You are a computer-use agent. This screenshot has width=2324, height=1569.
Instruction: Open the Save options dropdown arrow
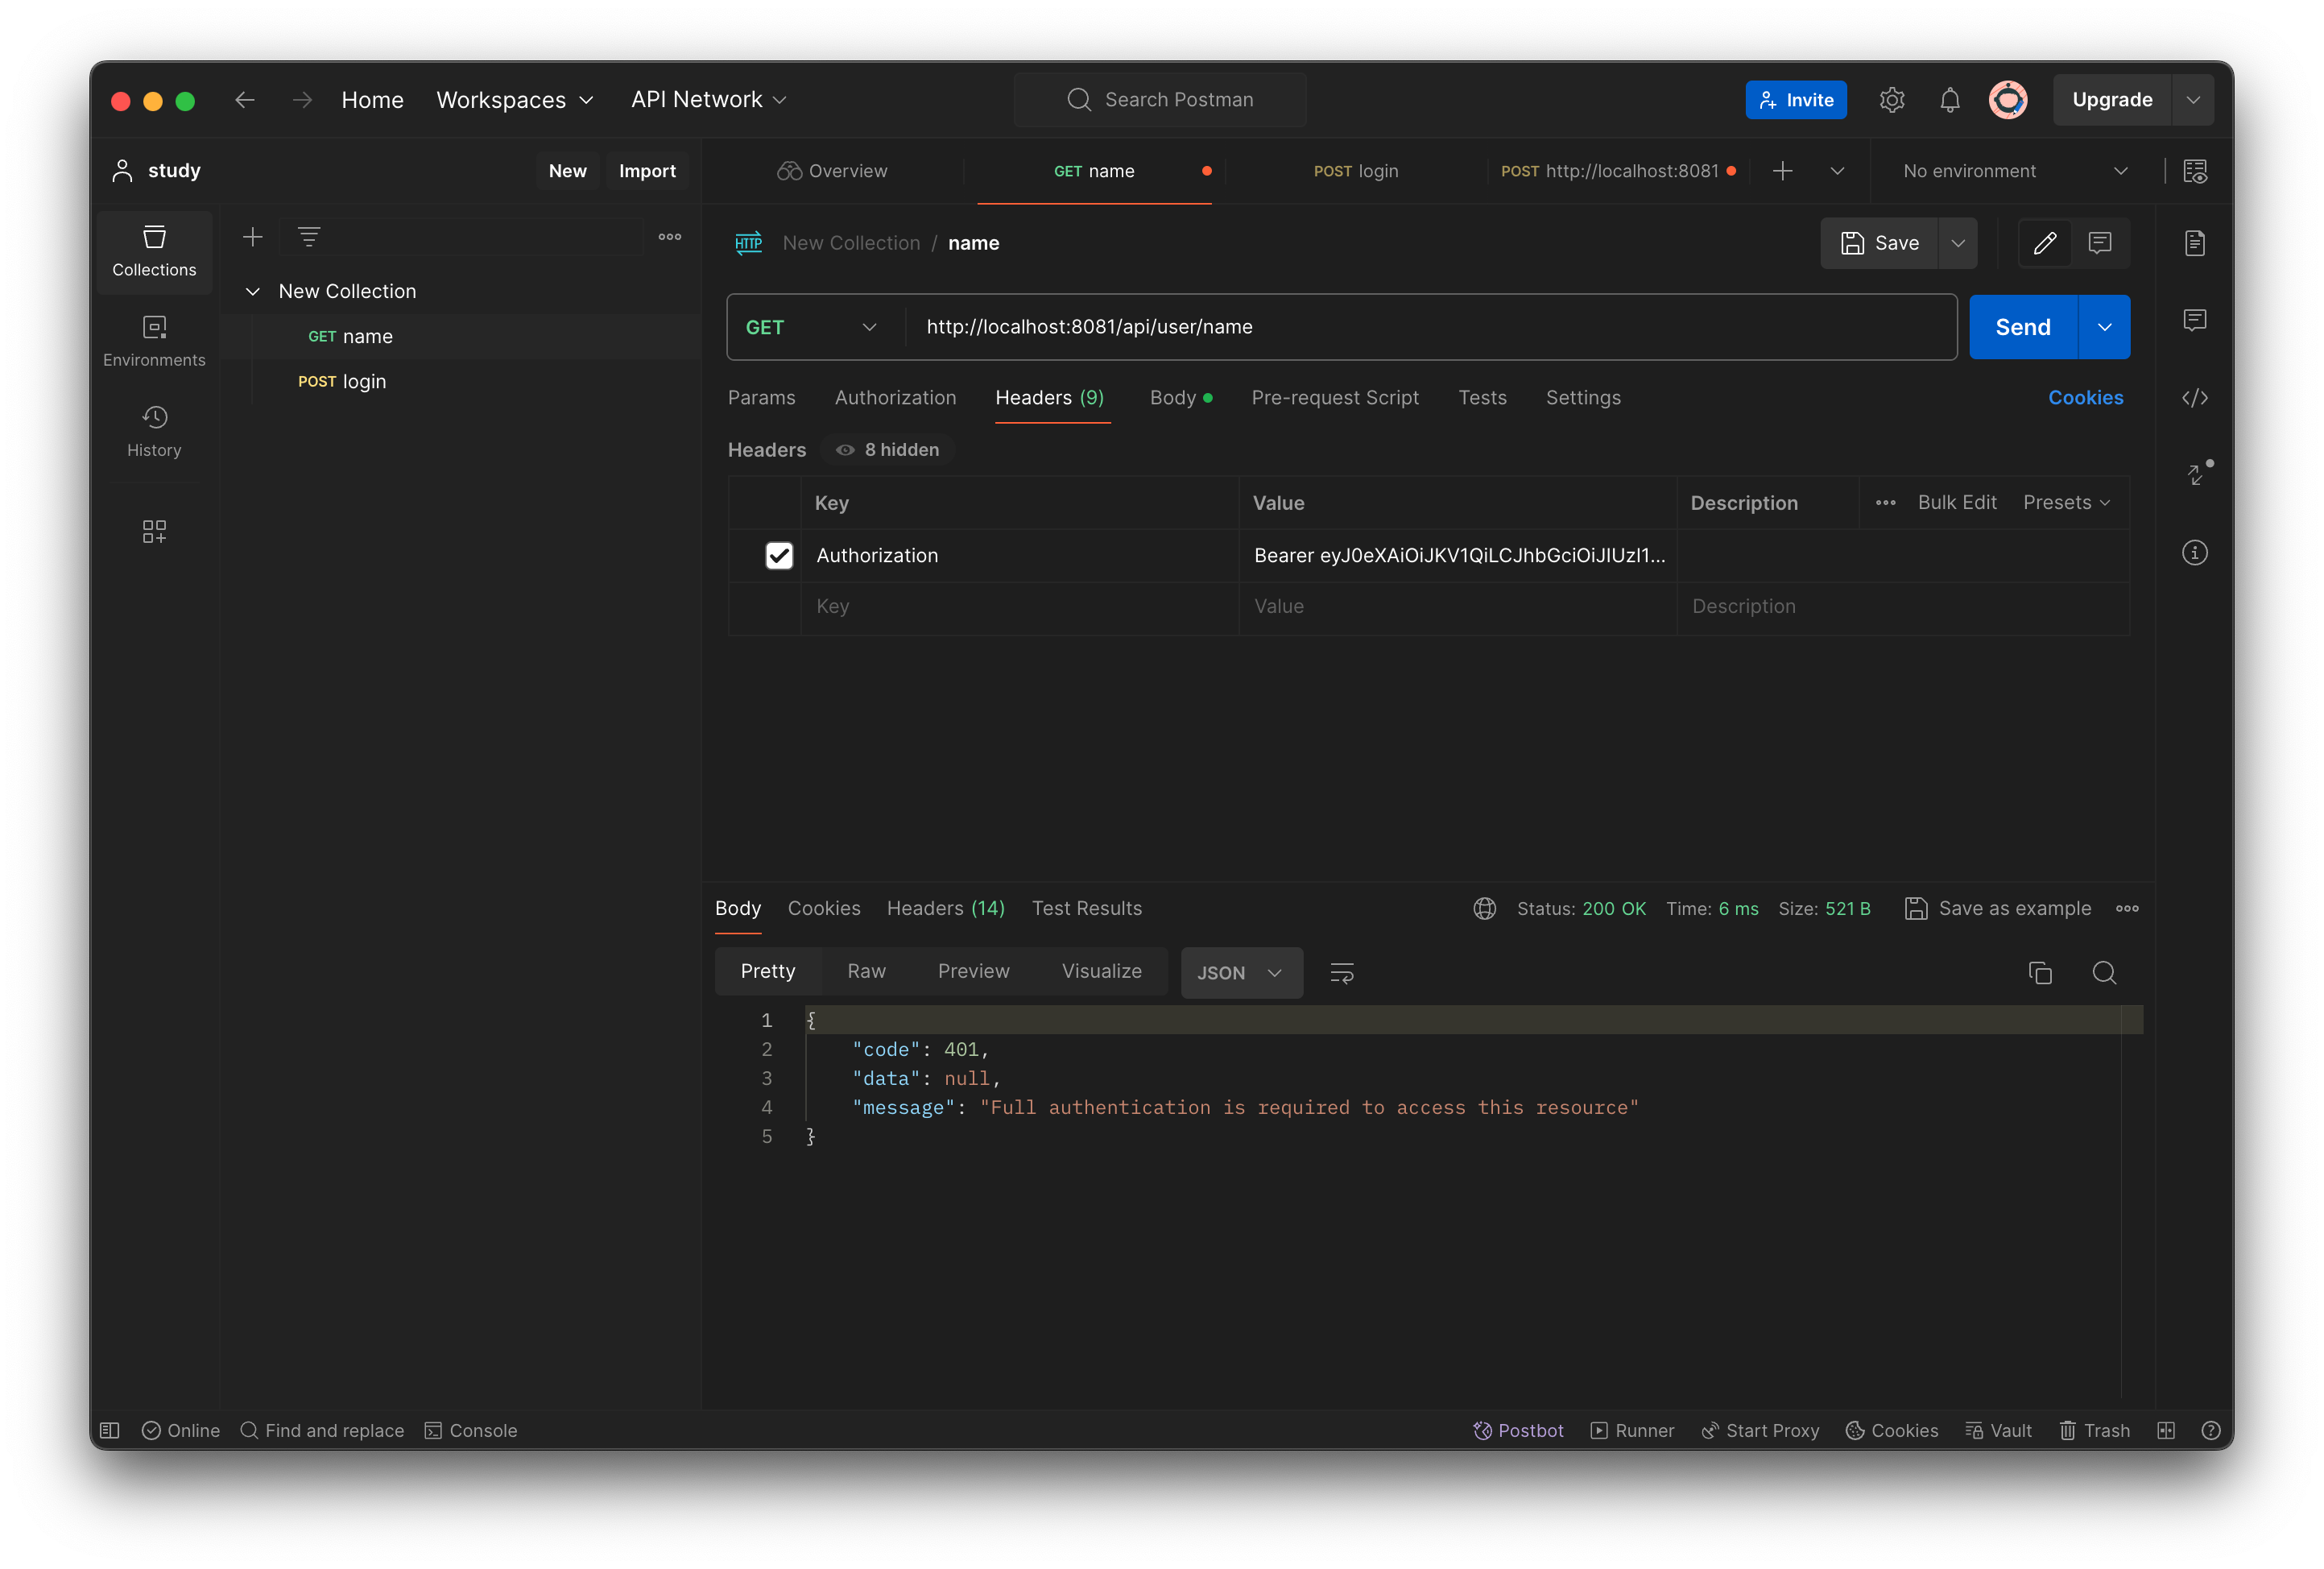pos(1957,243)
